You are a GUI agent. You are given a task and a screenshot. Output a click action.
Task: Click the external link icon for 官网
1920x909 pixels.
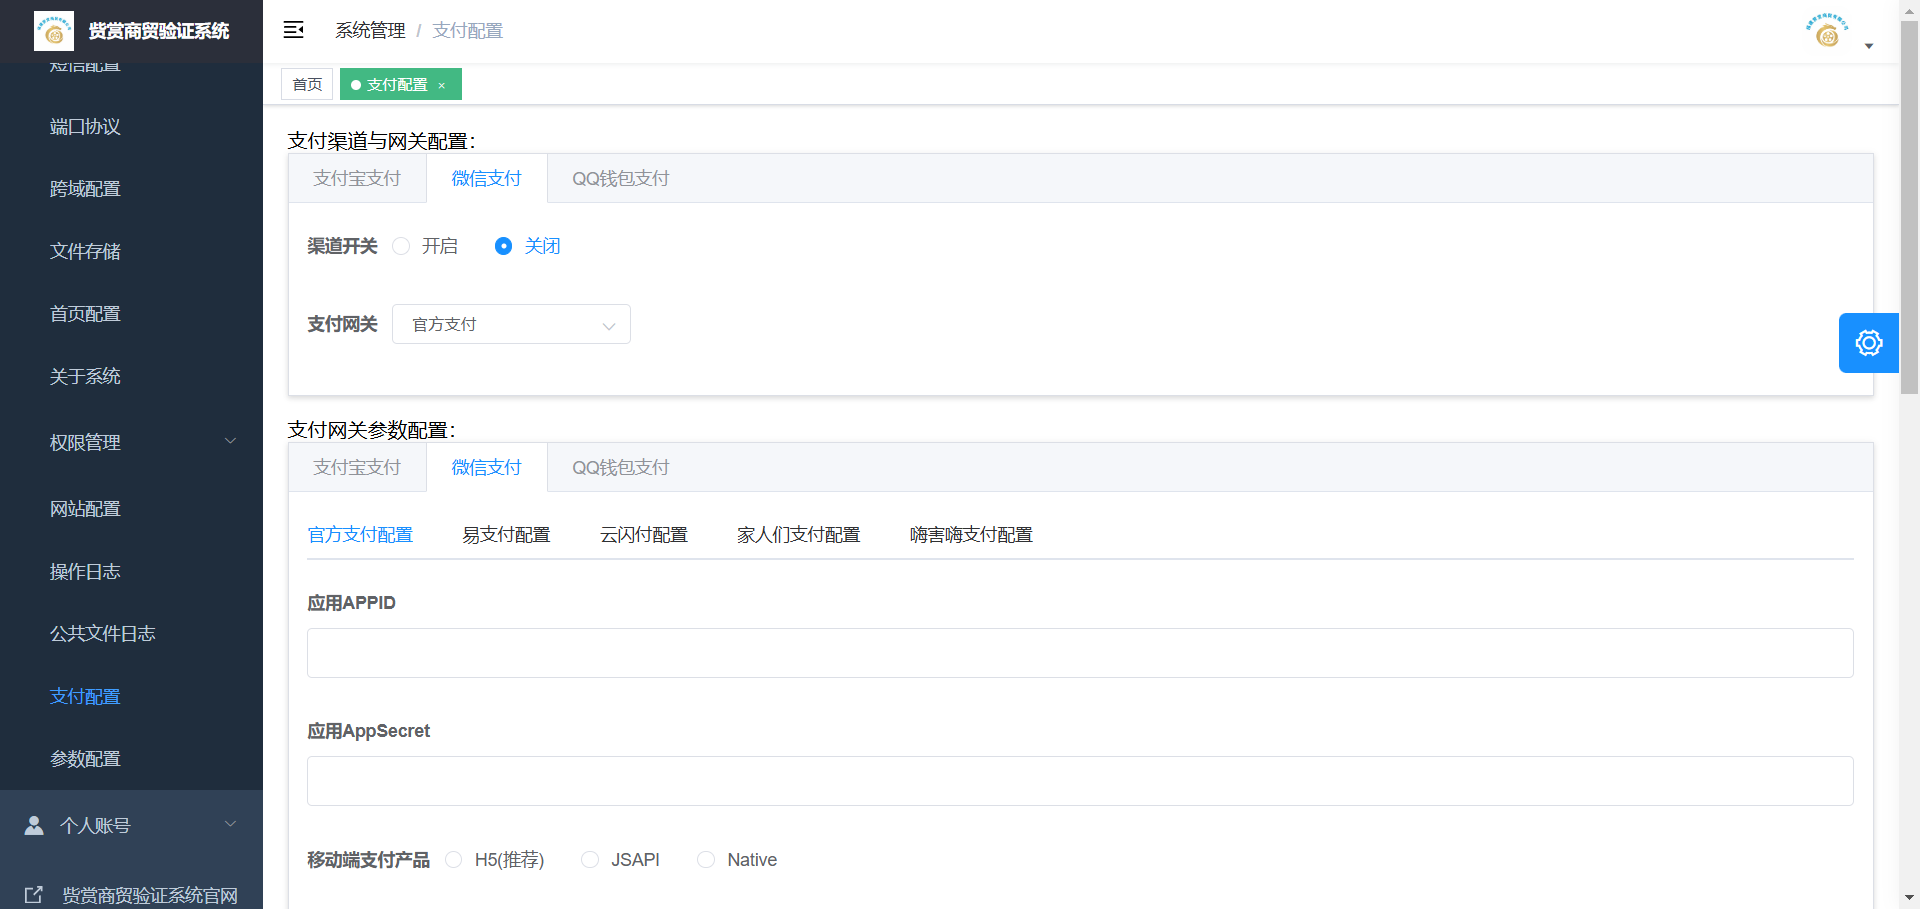point(34,895)
